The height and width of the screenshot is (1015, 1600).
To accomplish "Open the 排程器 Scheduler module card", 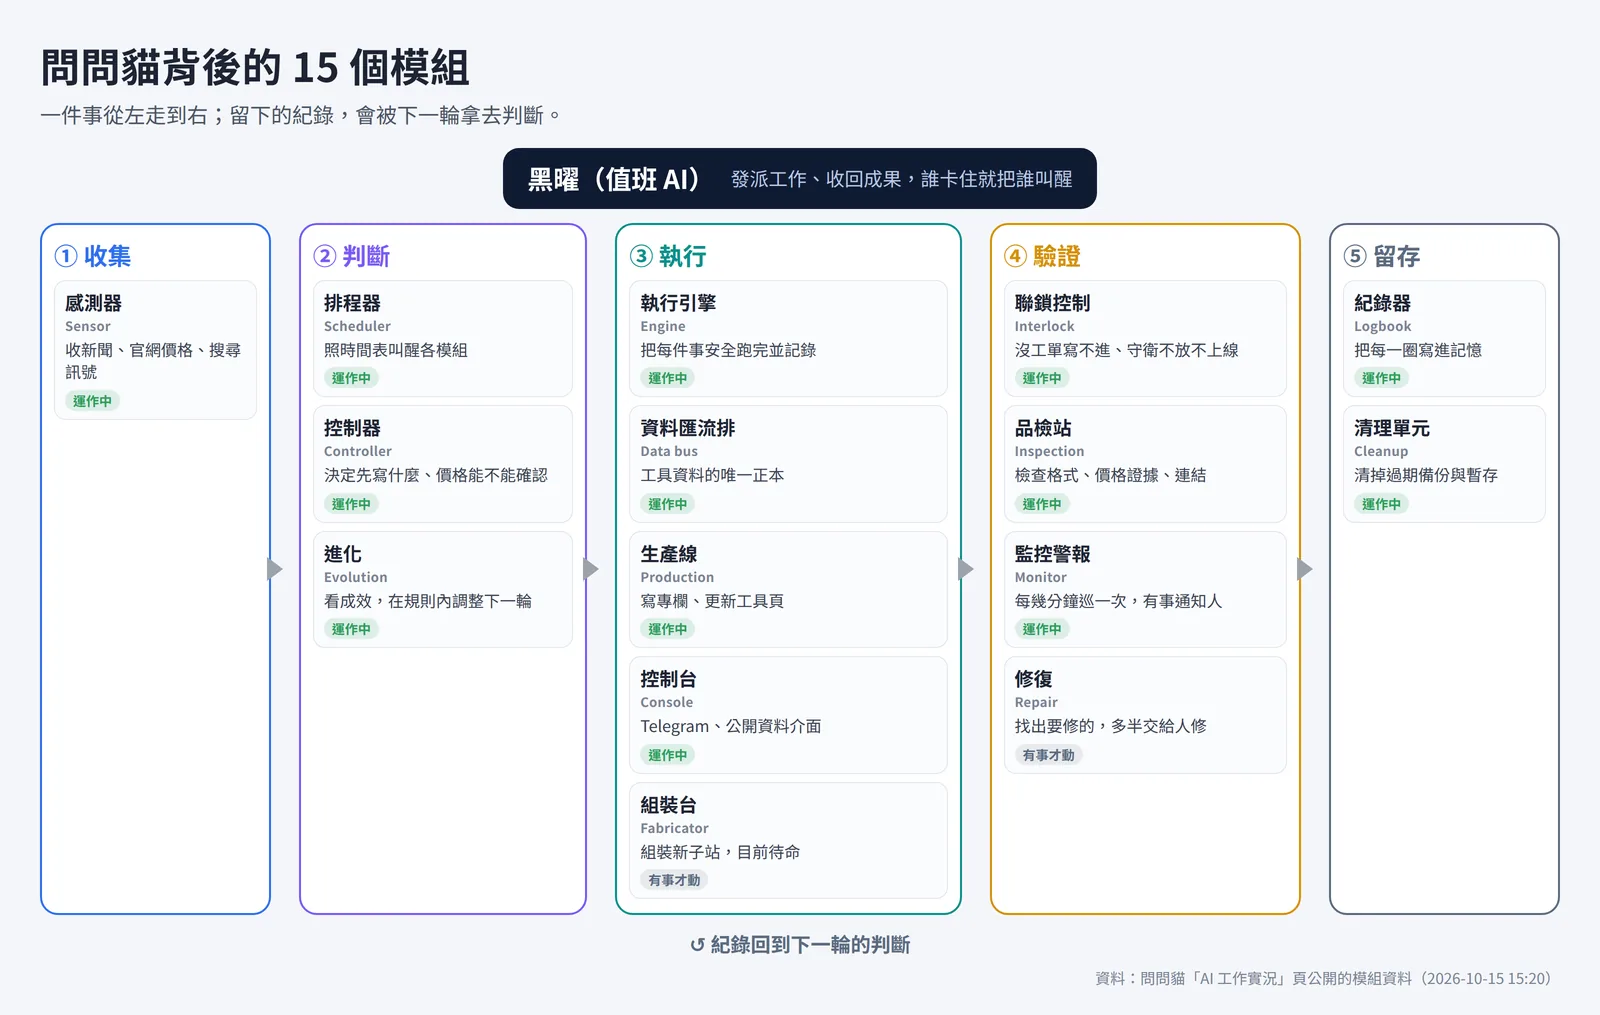I will pyautogui.click(x=443, y=338).
